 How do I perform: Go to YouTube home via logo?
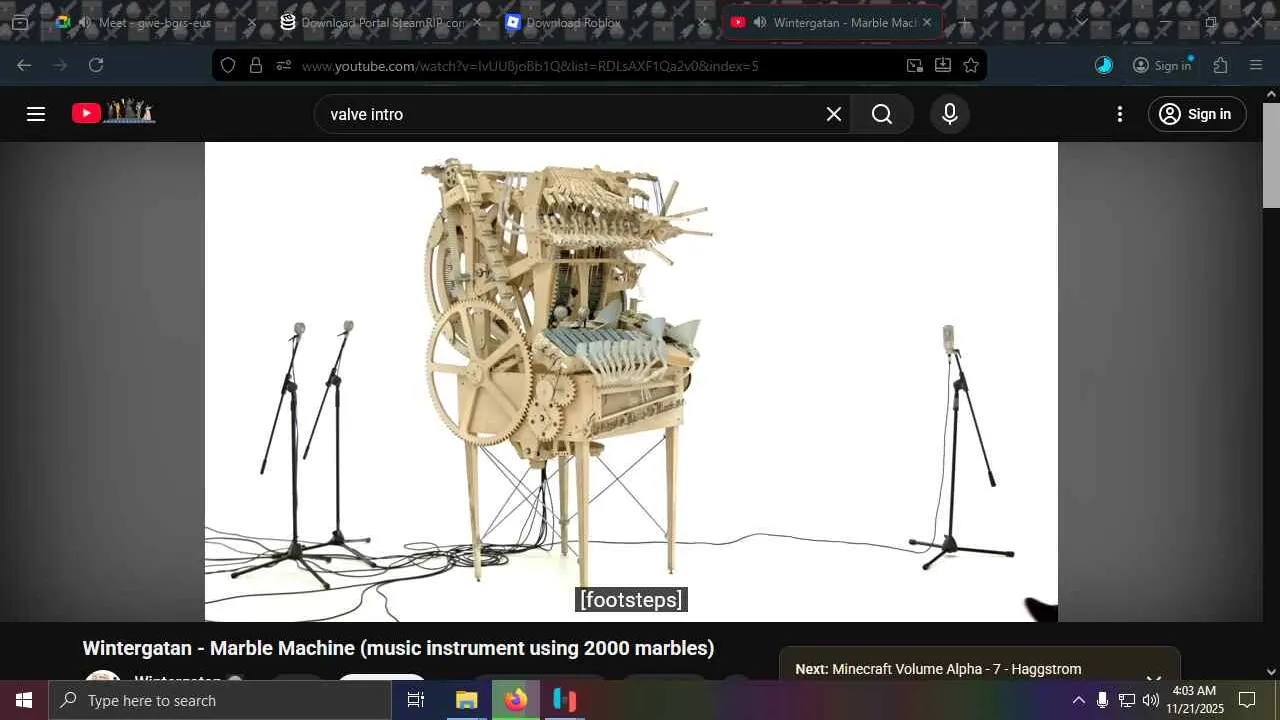[x=113, y=112]
